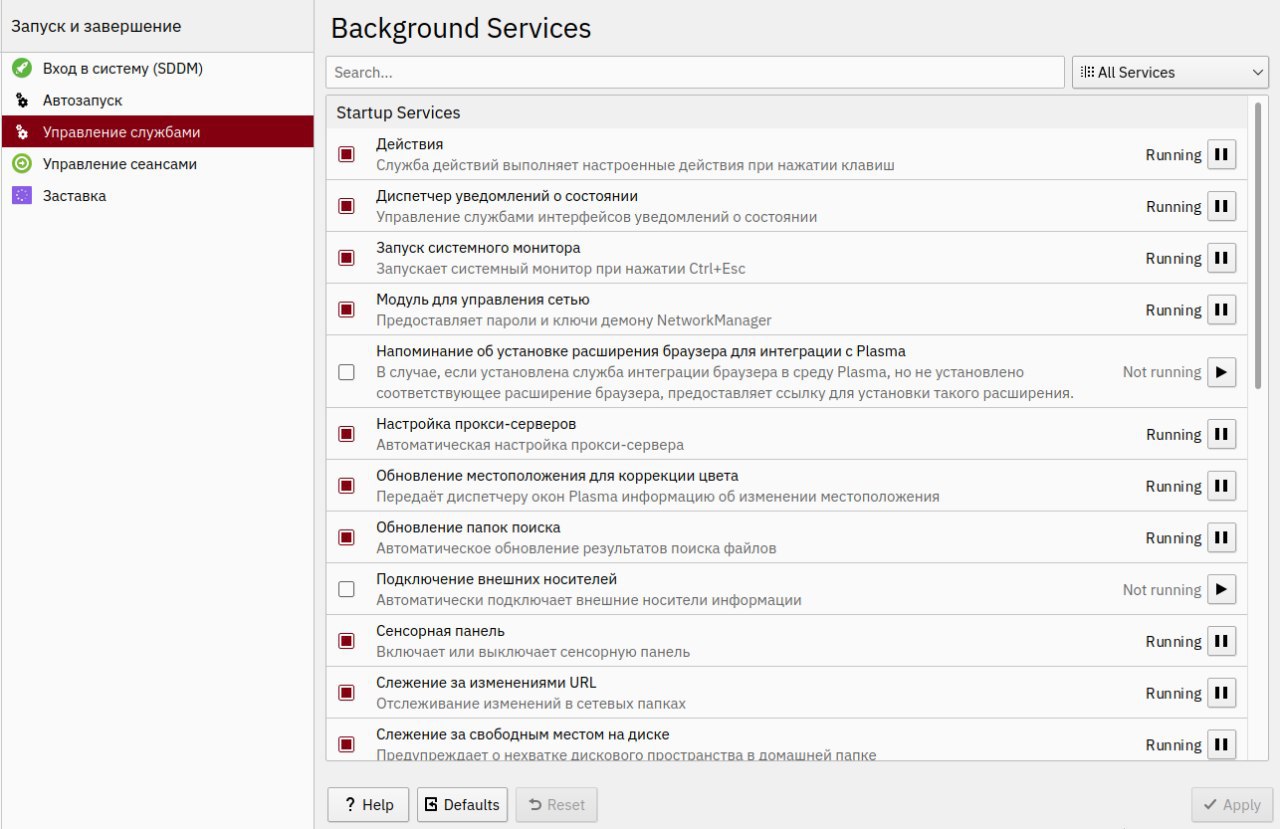Image resolution: width=1280 pixels, height=829 pixels.
Task: Open Заставка settings page
Action: point(157,196)
